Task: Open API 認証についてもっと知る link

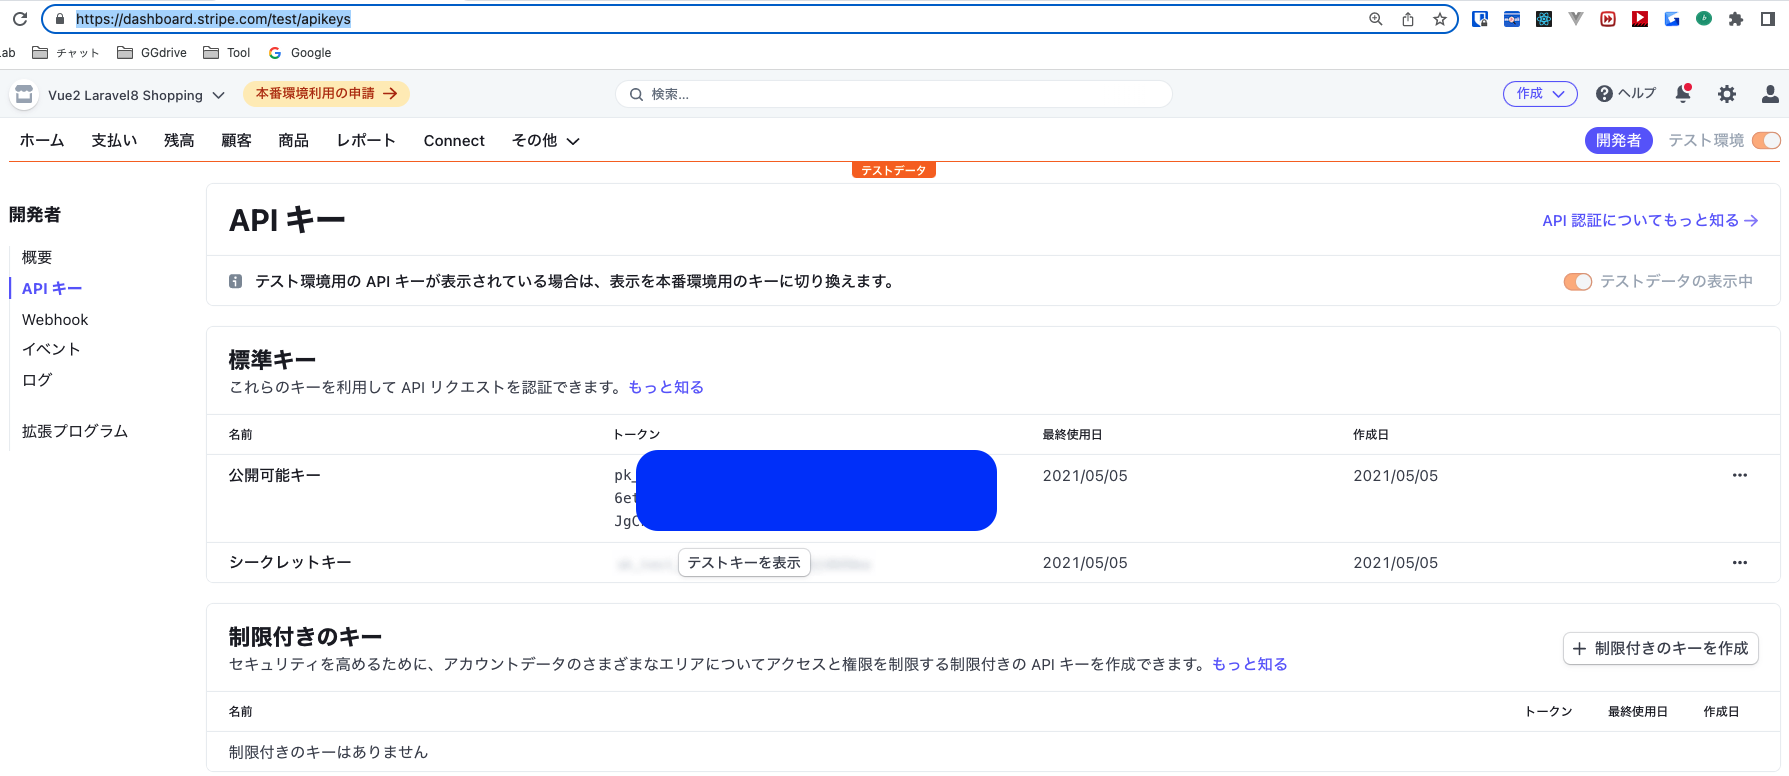Action: [x=1650, y=221]
